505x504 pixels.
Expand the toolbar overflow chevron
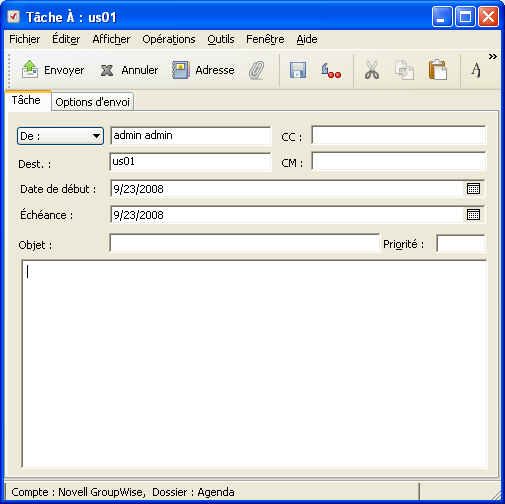coord(493,57)
